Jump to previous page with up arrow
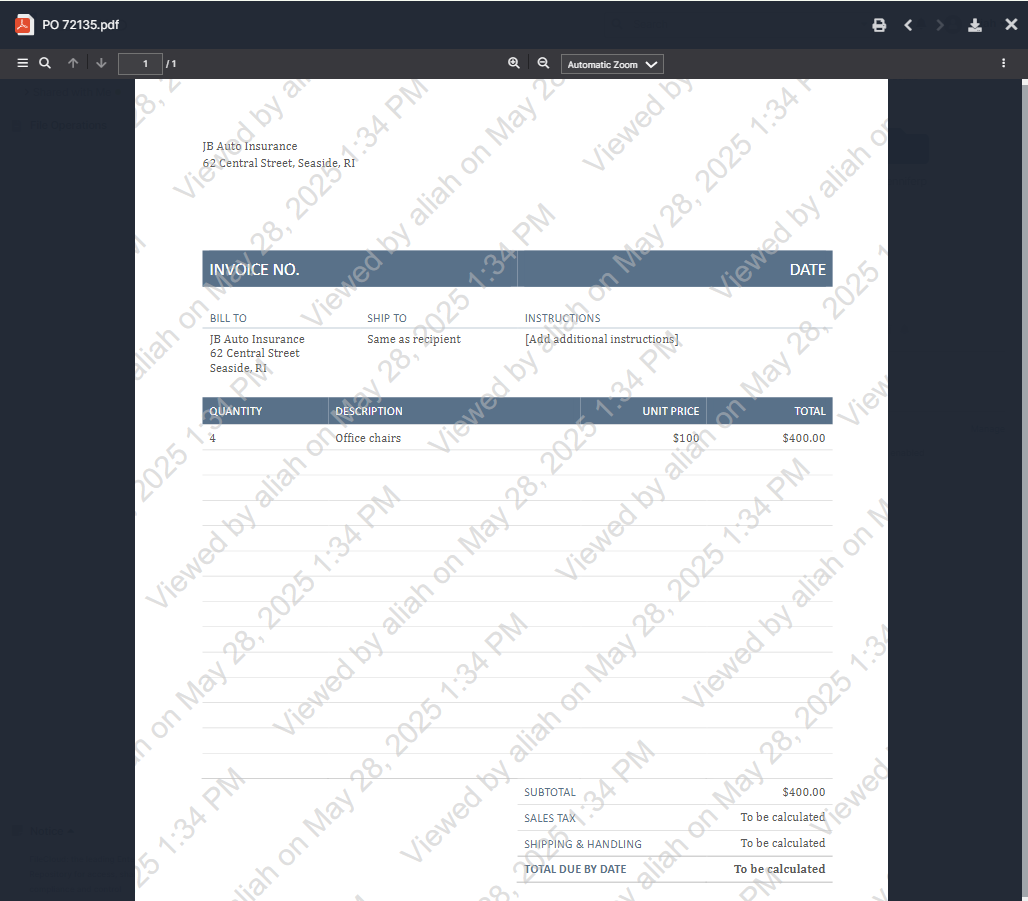The width and height of the screenshot is (1028, 901). tap(73, 63)
